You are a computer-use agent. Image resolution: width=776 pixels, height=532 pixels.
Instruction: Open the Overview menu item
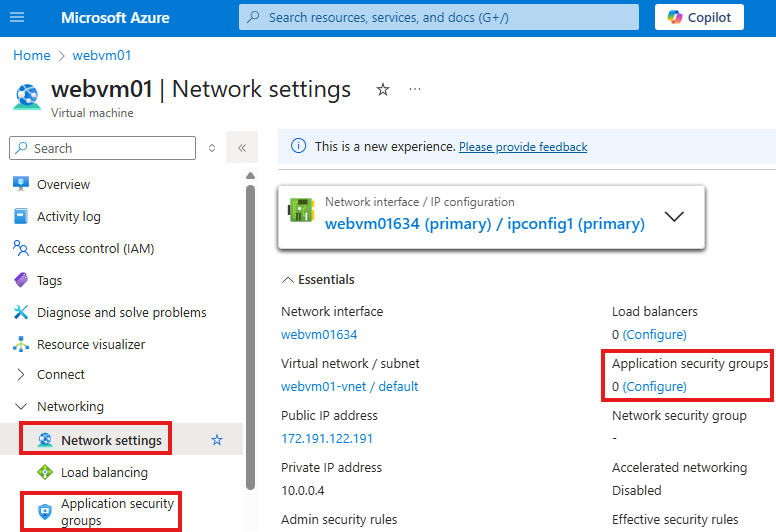click(x=63, y=185)
